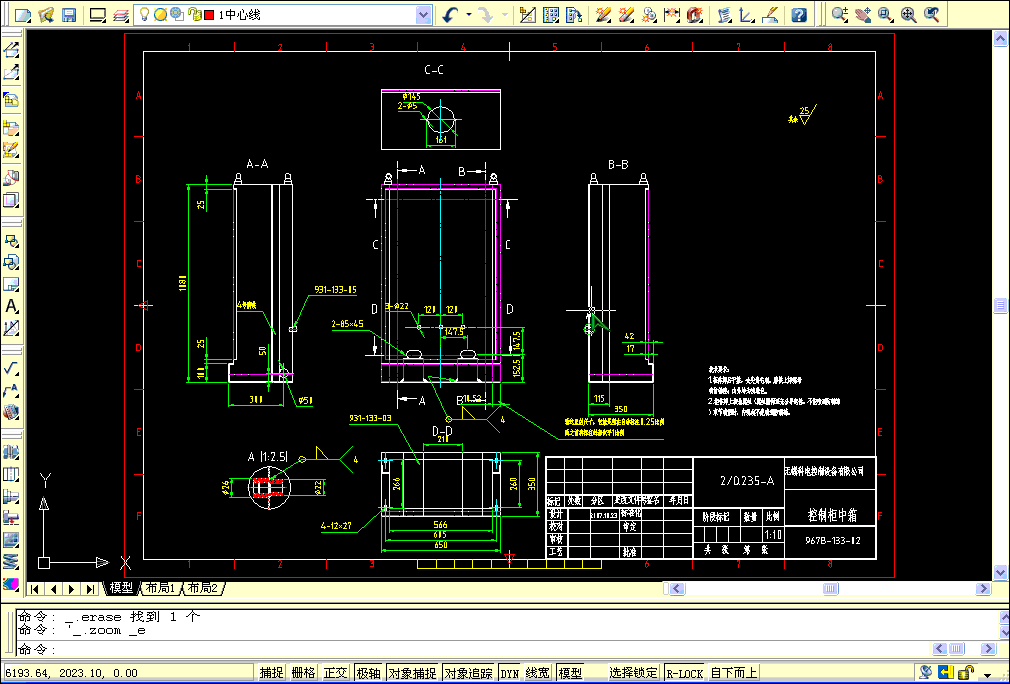Open the layer dropdown arrow
This screenshot has width=1010, height=684.
(x=423, y=15)
